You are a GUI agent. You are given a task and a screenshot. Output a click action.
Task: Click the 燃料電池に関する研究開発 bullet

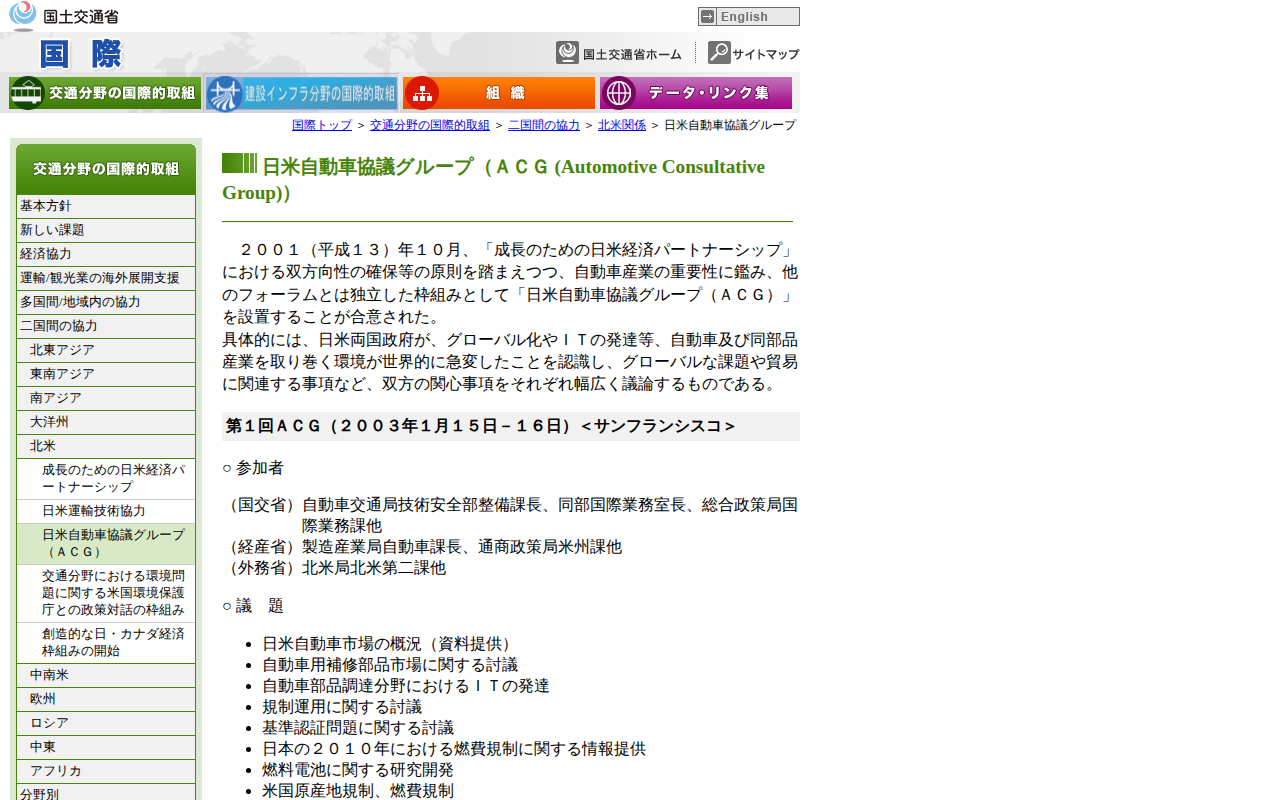[x=358, y=770]
